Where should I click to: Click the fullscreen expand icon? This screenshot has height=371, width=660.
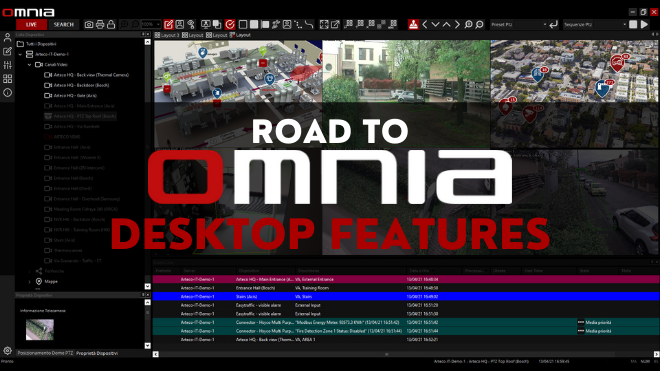pyautogui.click(x=324, y=24)
